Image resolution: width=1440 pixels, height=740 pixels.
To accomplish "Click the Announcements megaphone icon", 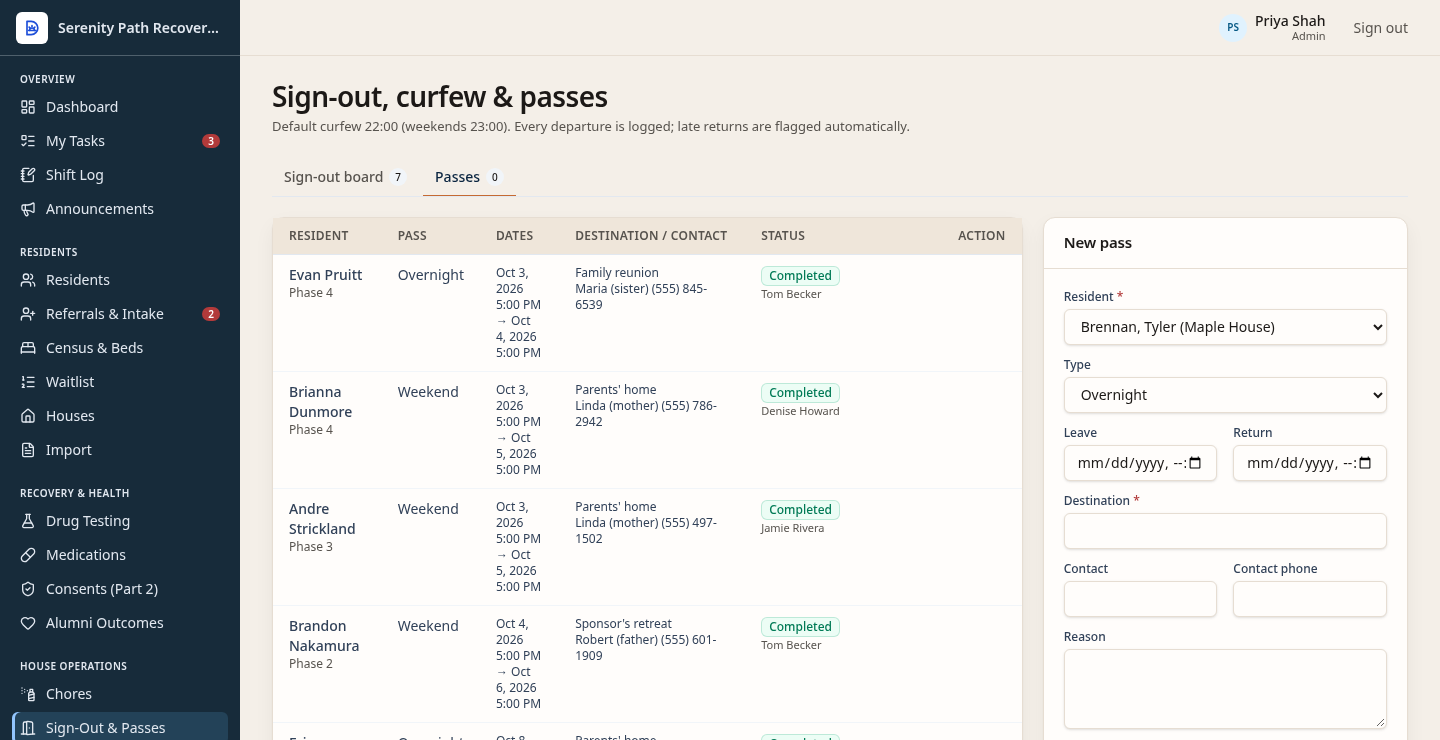I will click(28, 209).
